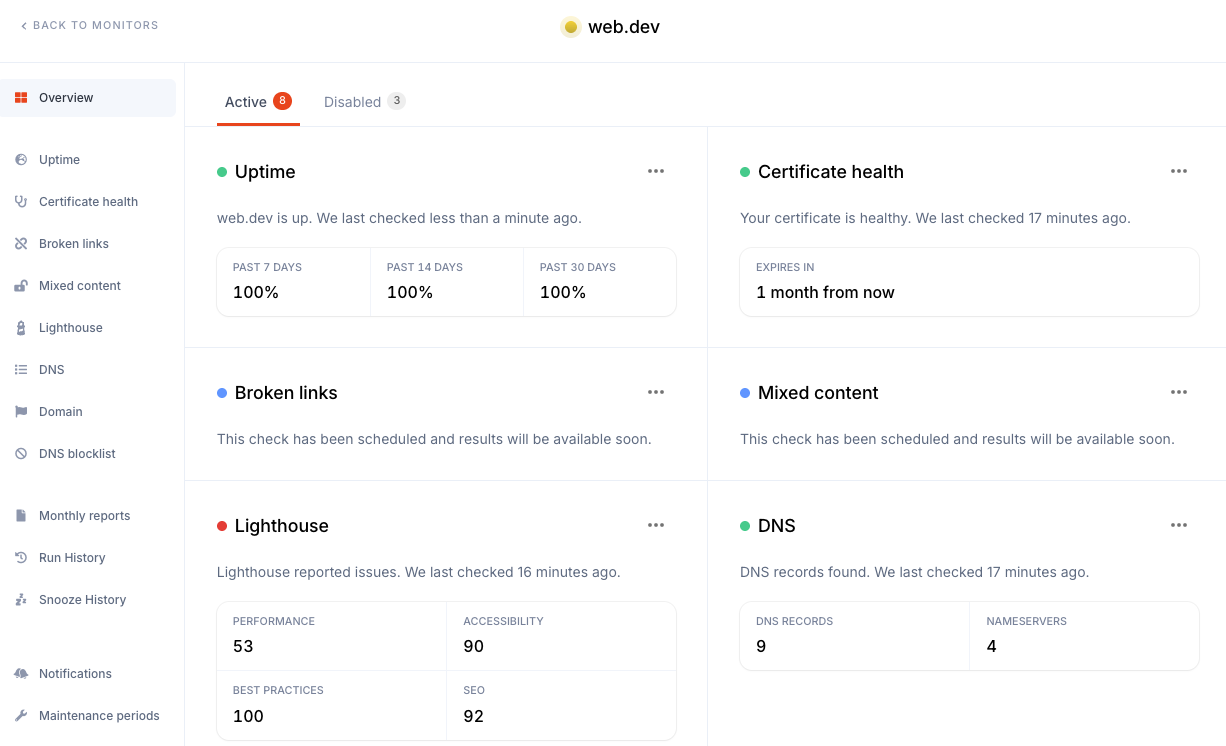Click the web.dev page title
This screenshot has height=746, width=1226.
(x=624, y=27)
